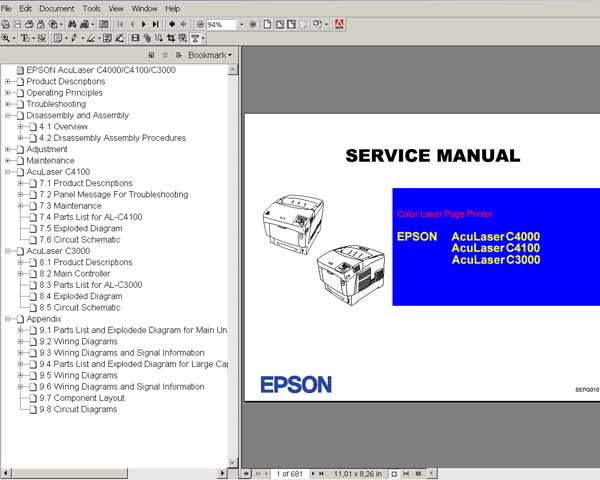Expand the Operating Principles bookmark

point(8,93)
